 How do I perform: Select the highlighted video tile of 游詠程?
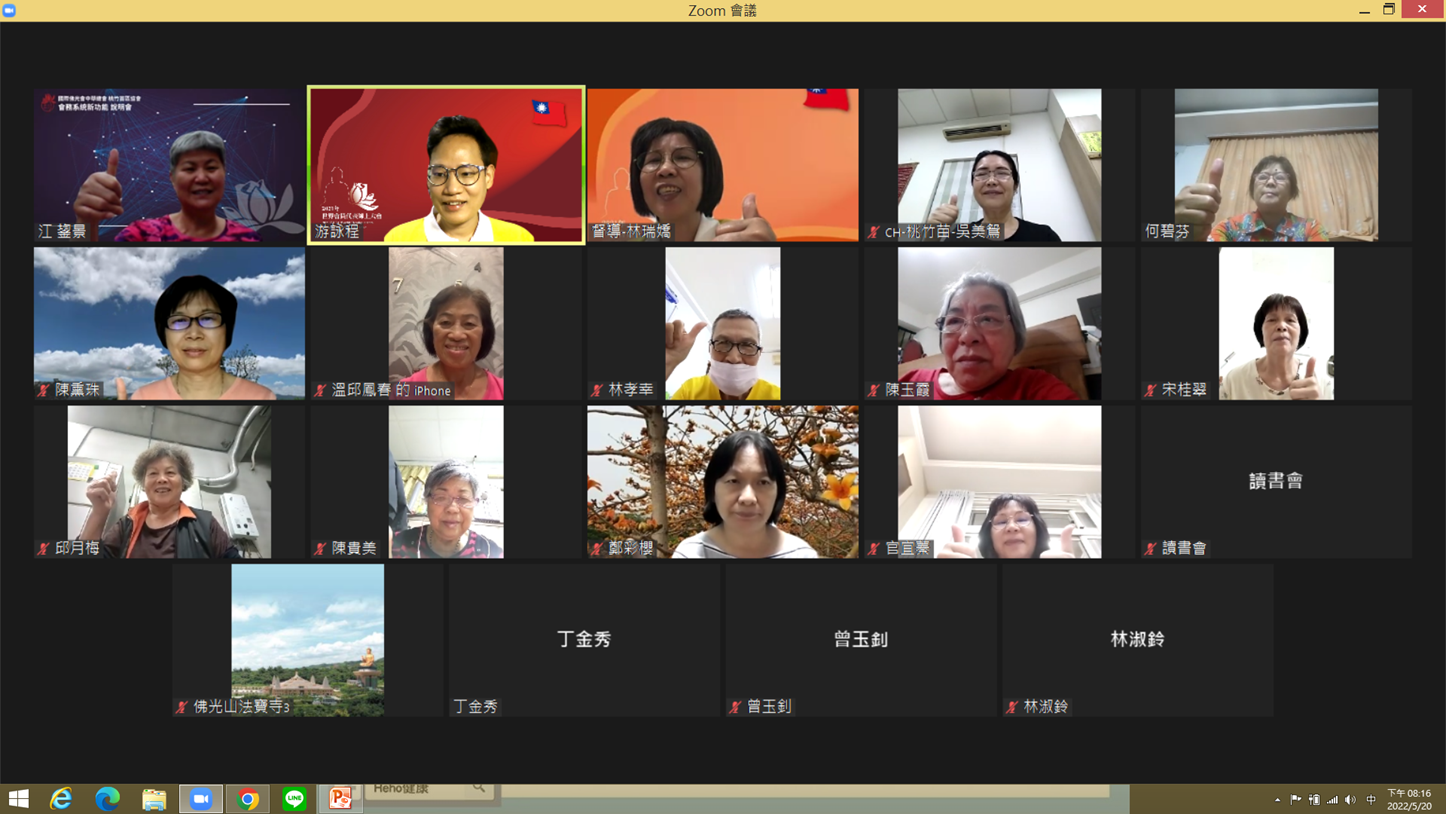[446, 164]
